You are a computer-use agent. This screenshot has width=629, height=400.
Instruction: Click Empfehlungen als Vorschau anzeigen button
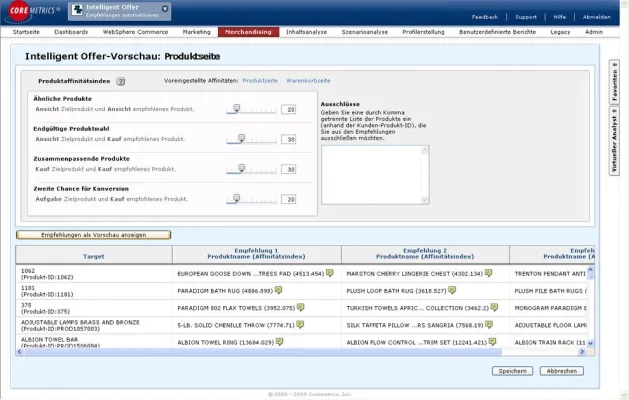(93, 234)
